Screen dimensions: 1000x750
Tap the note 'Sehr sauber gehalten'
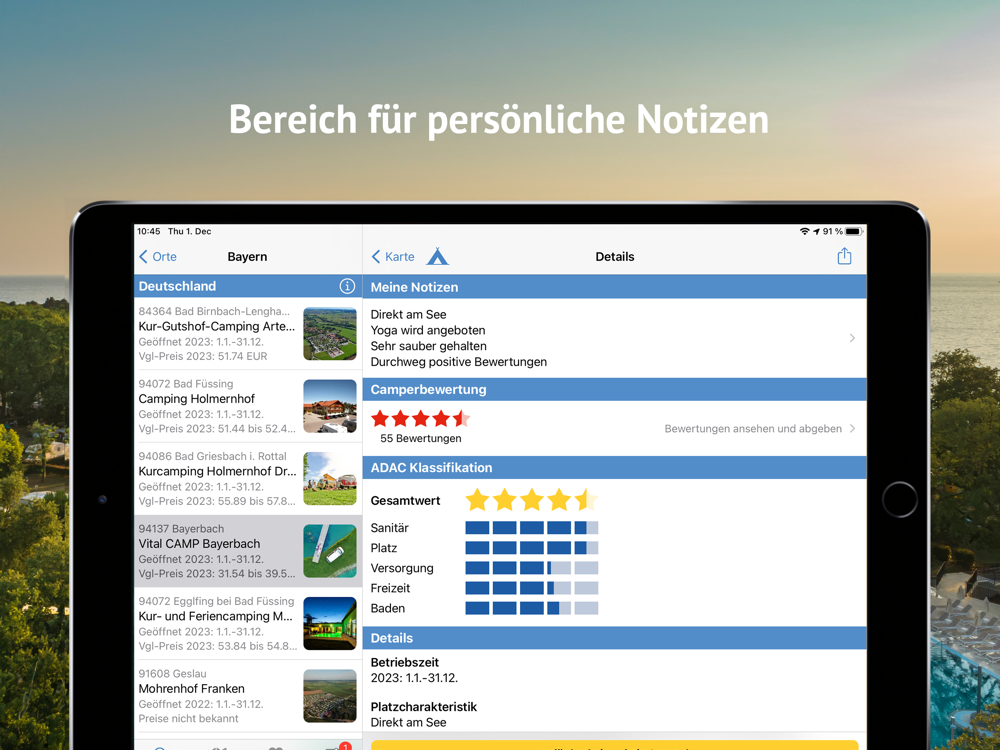pyautogui.click(x=429, y=346)
